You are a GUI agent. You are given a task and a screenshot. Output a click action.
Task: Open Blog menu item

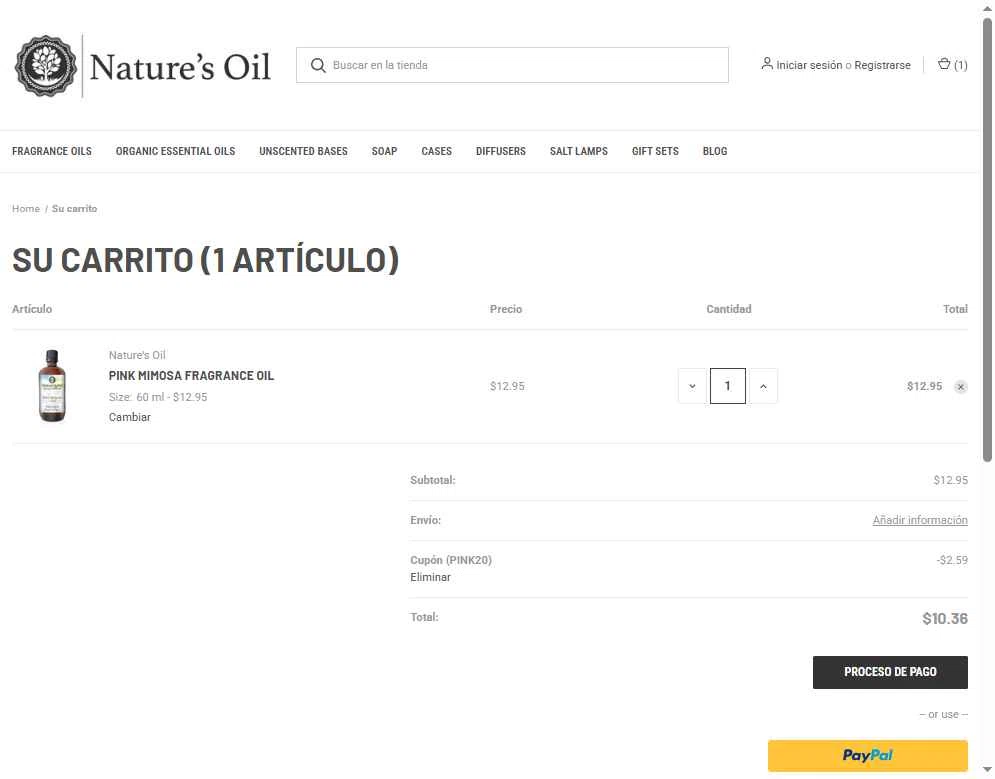pyautogui.click(x=715, y=151)
